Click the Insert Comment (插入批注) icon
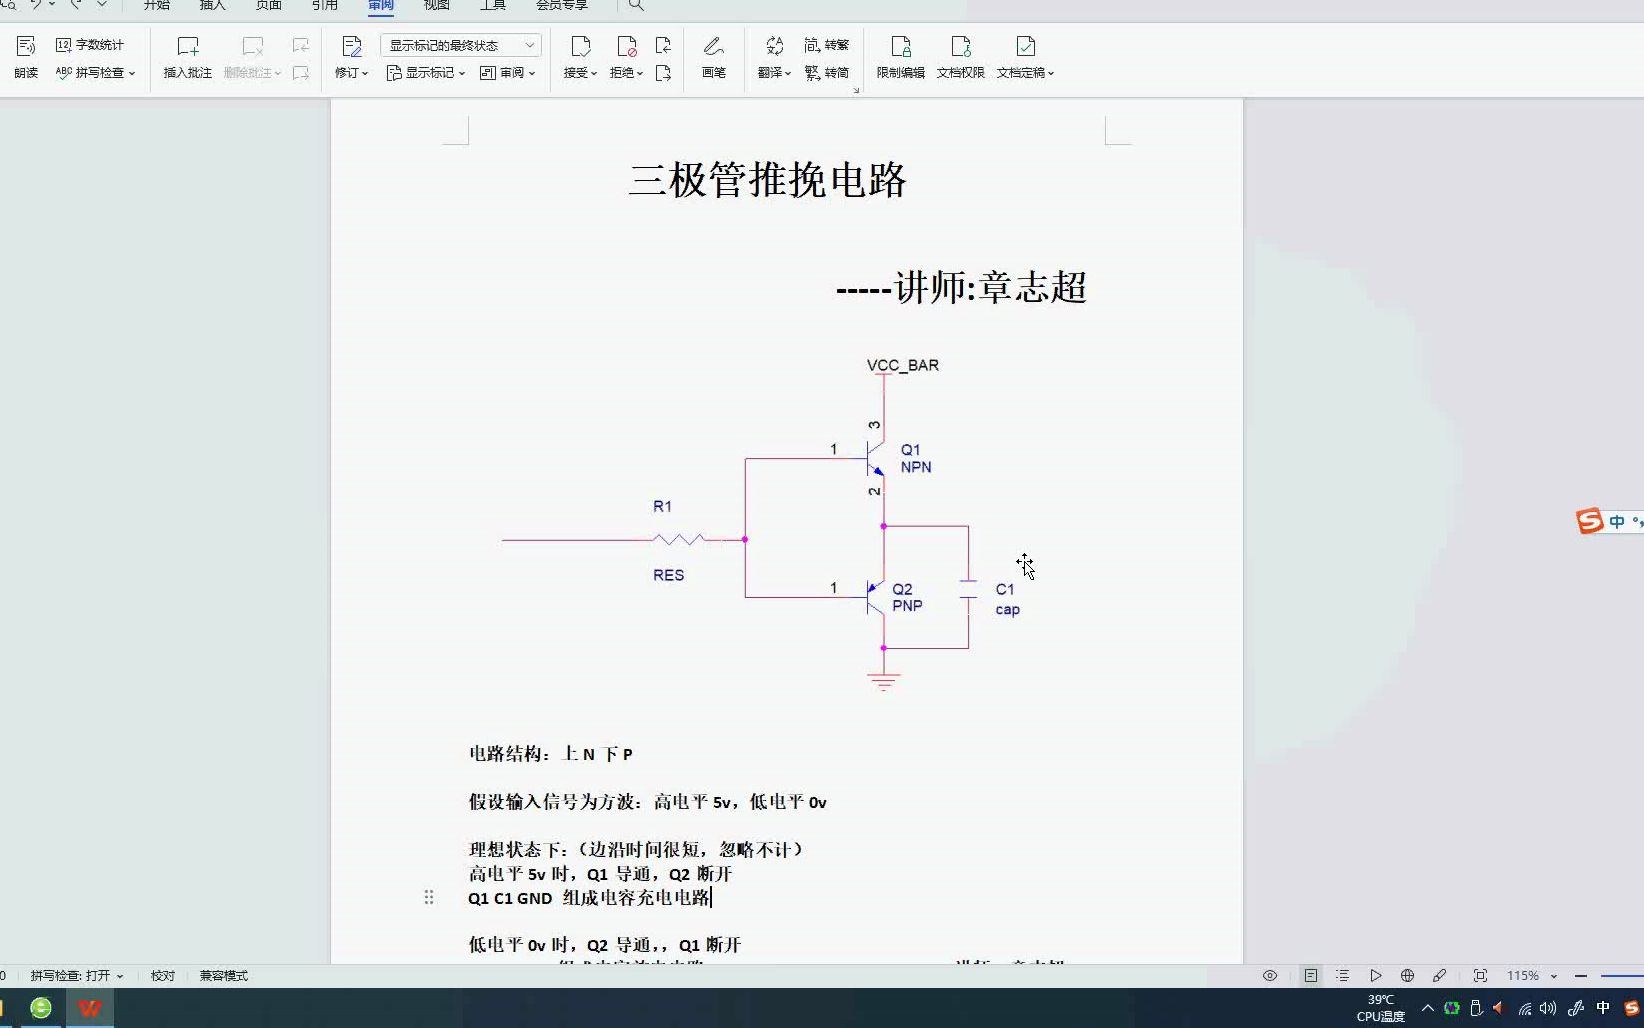 [187, 46]
